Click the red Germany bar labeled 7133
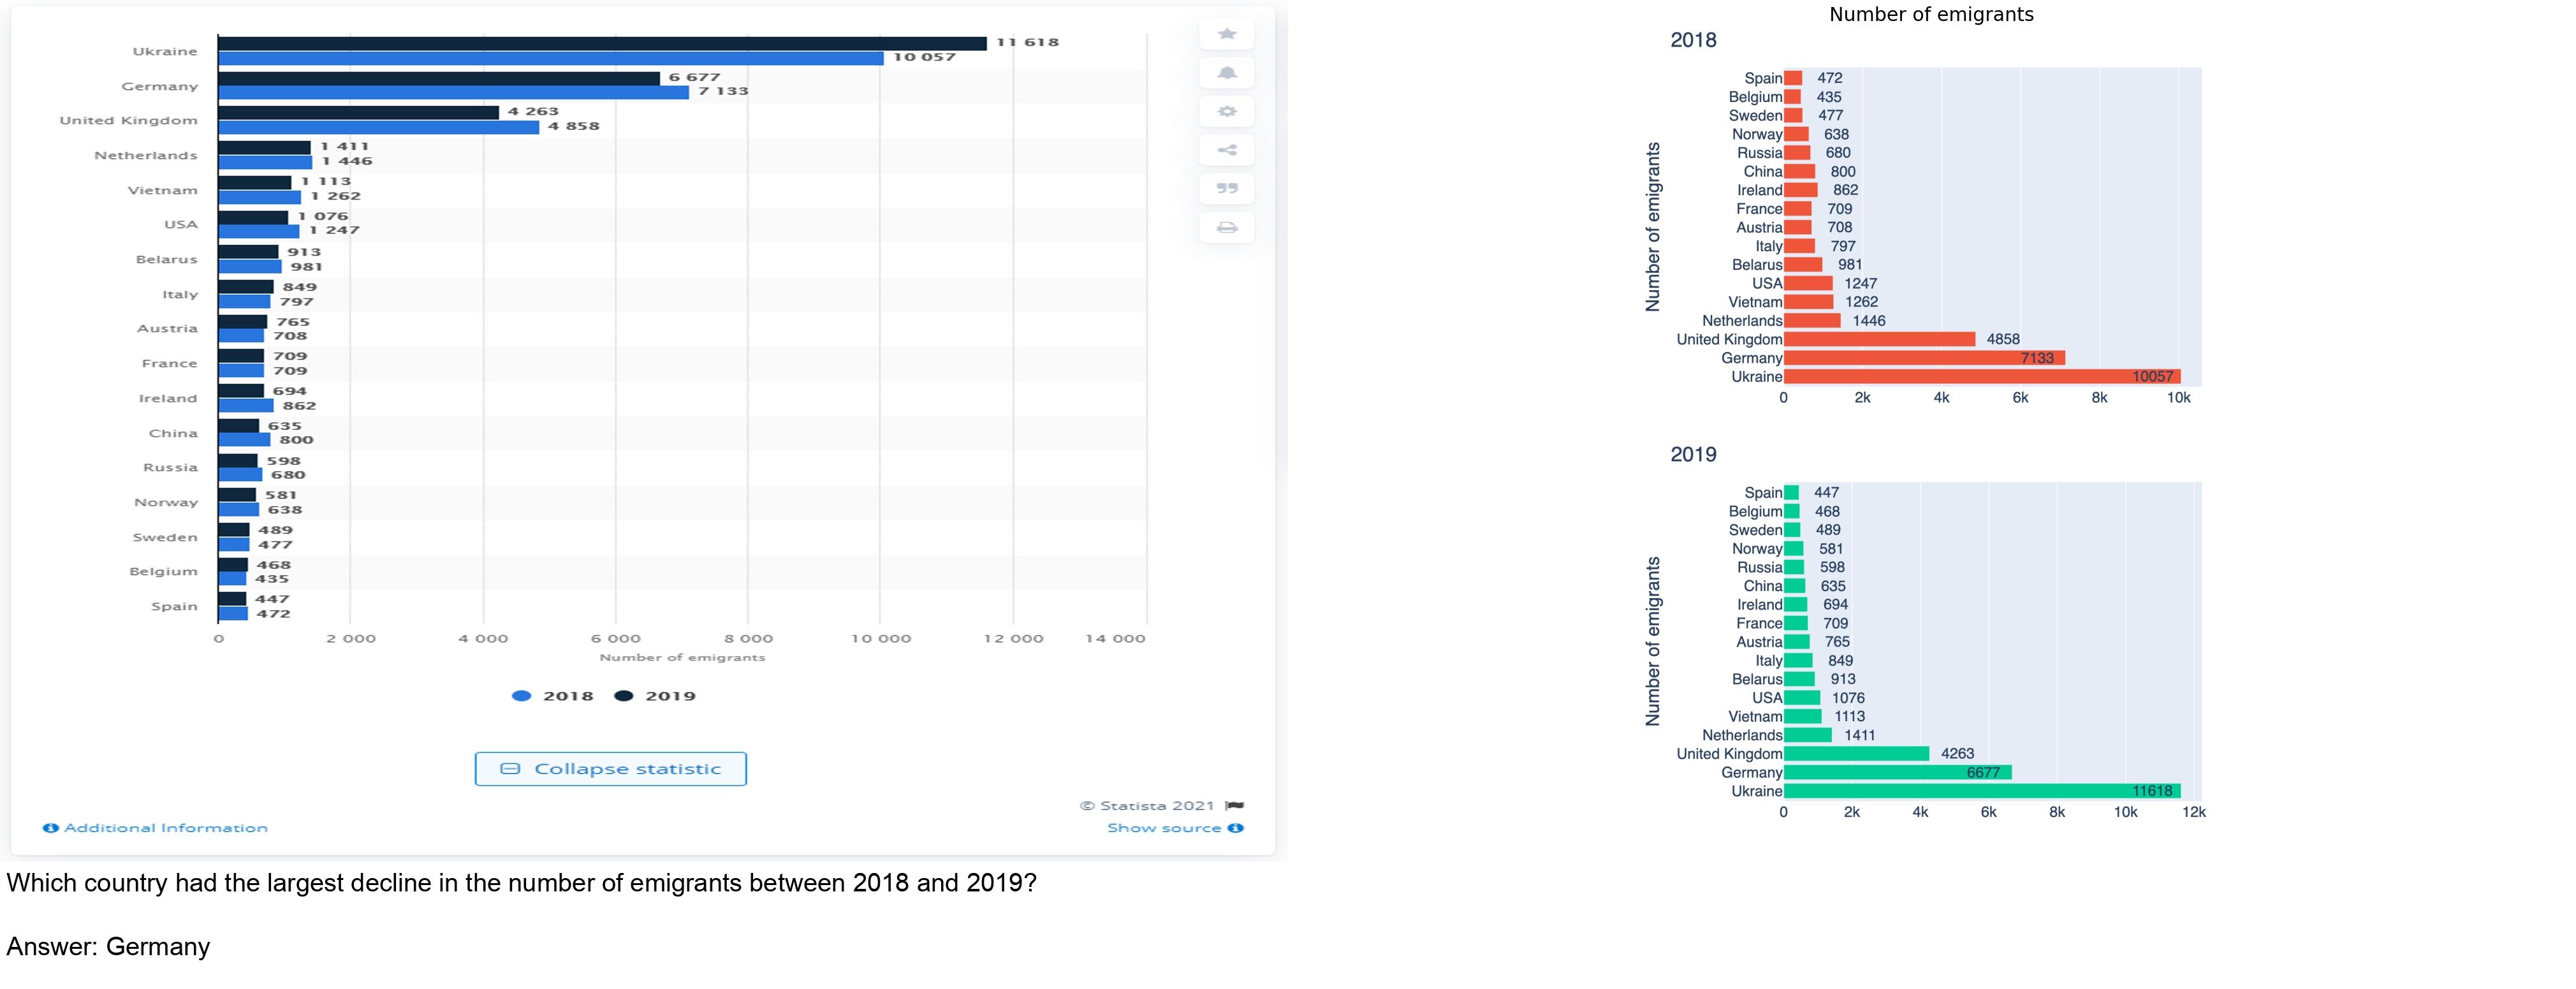This screenshot has width=2576, height=989. point(1924,358)
